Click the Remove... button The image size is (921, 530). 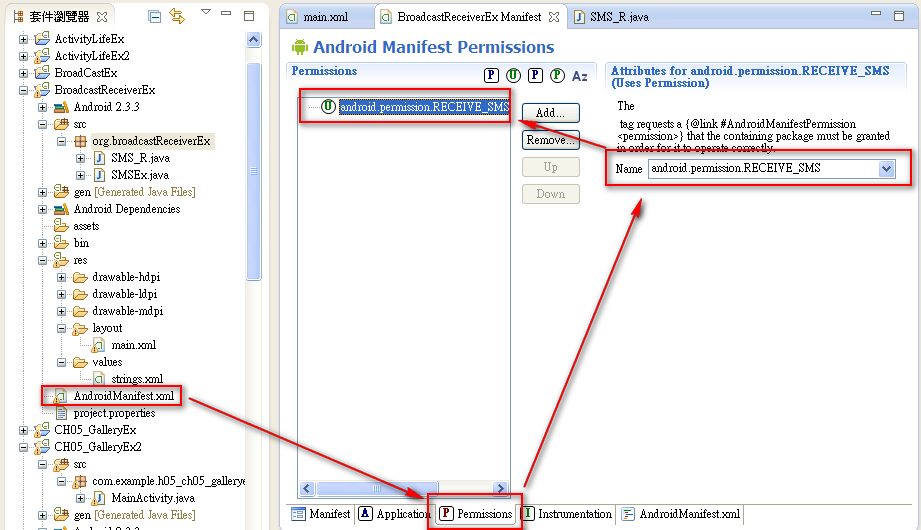(550, 140)
